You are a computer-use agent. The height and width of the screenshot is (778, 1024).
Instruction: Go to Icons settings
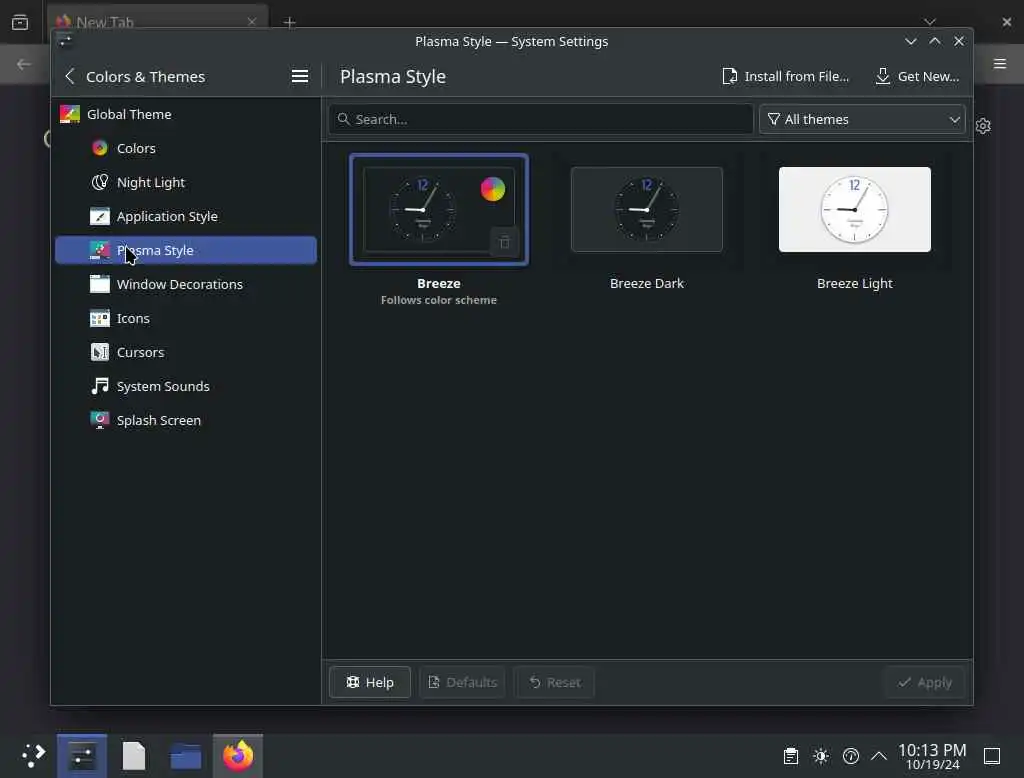(185, 318)
